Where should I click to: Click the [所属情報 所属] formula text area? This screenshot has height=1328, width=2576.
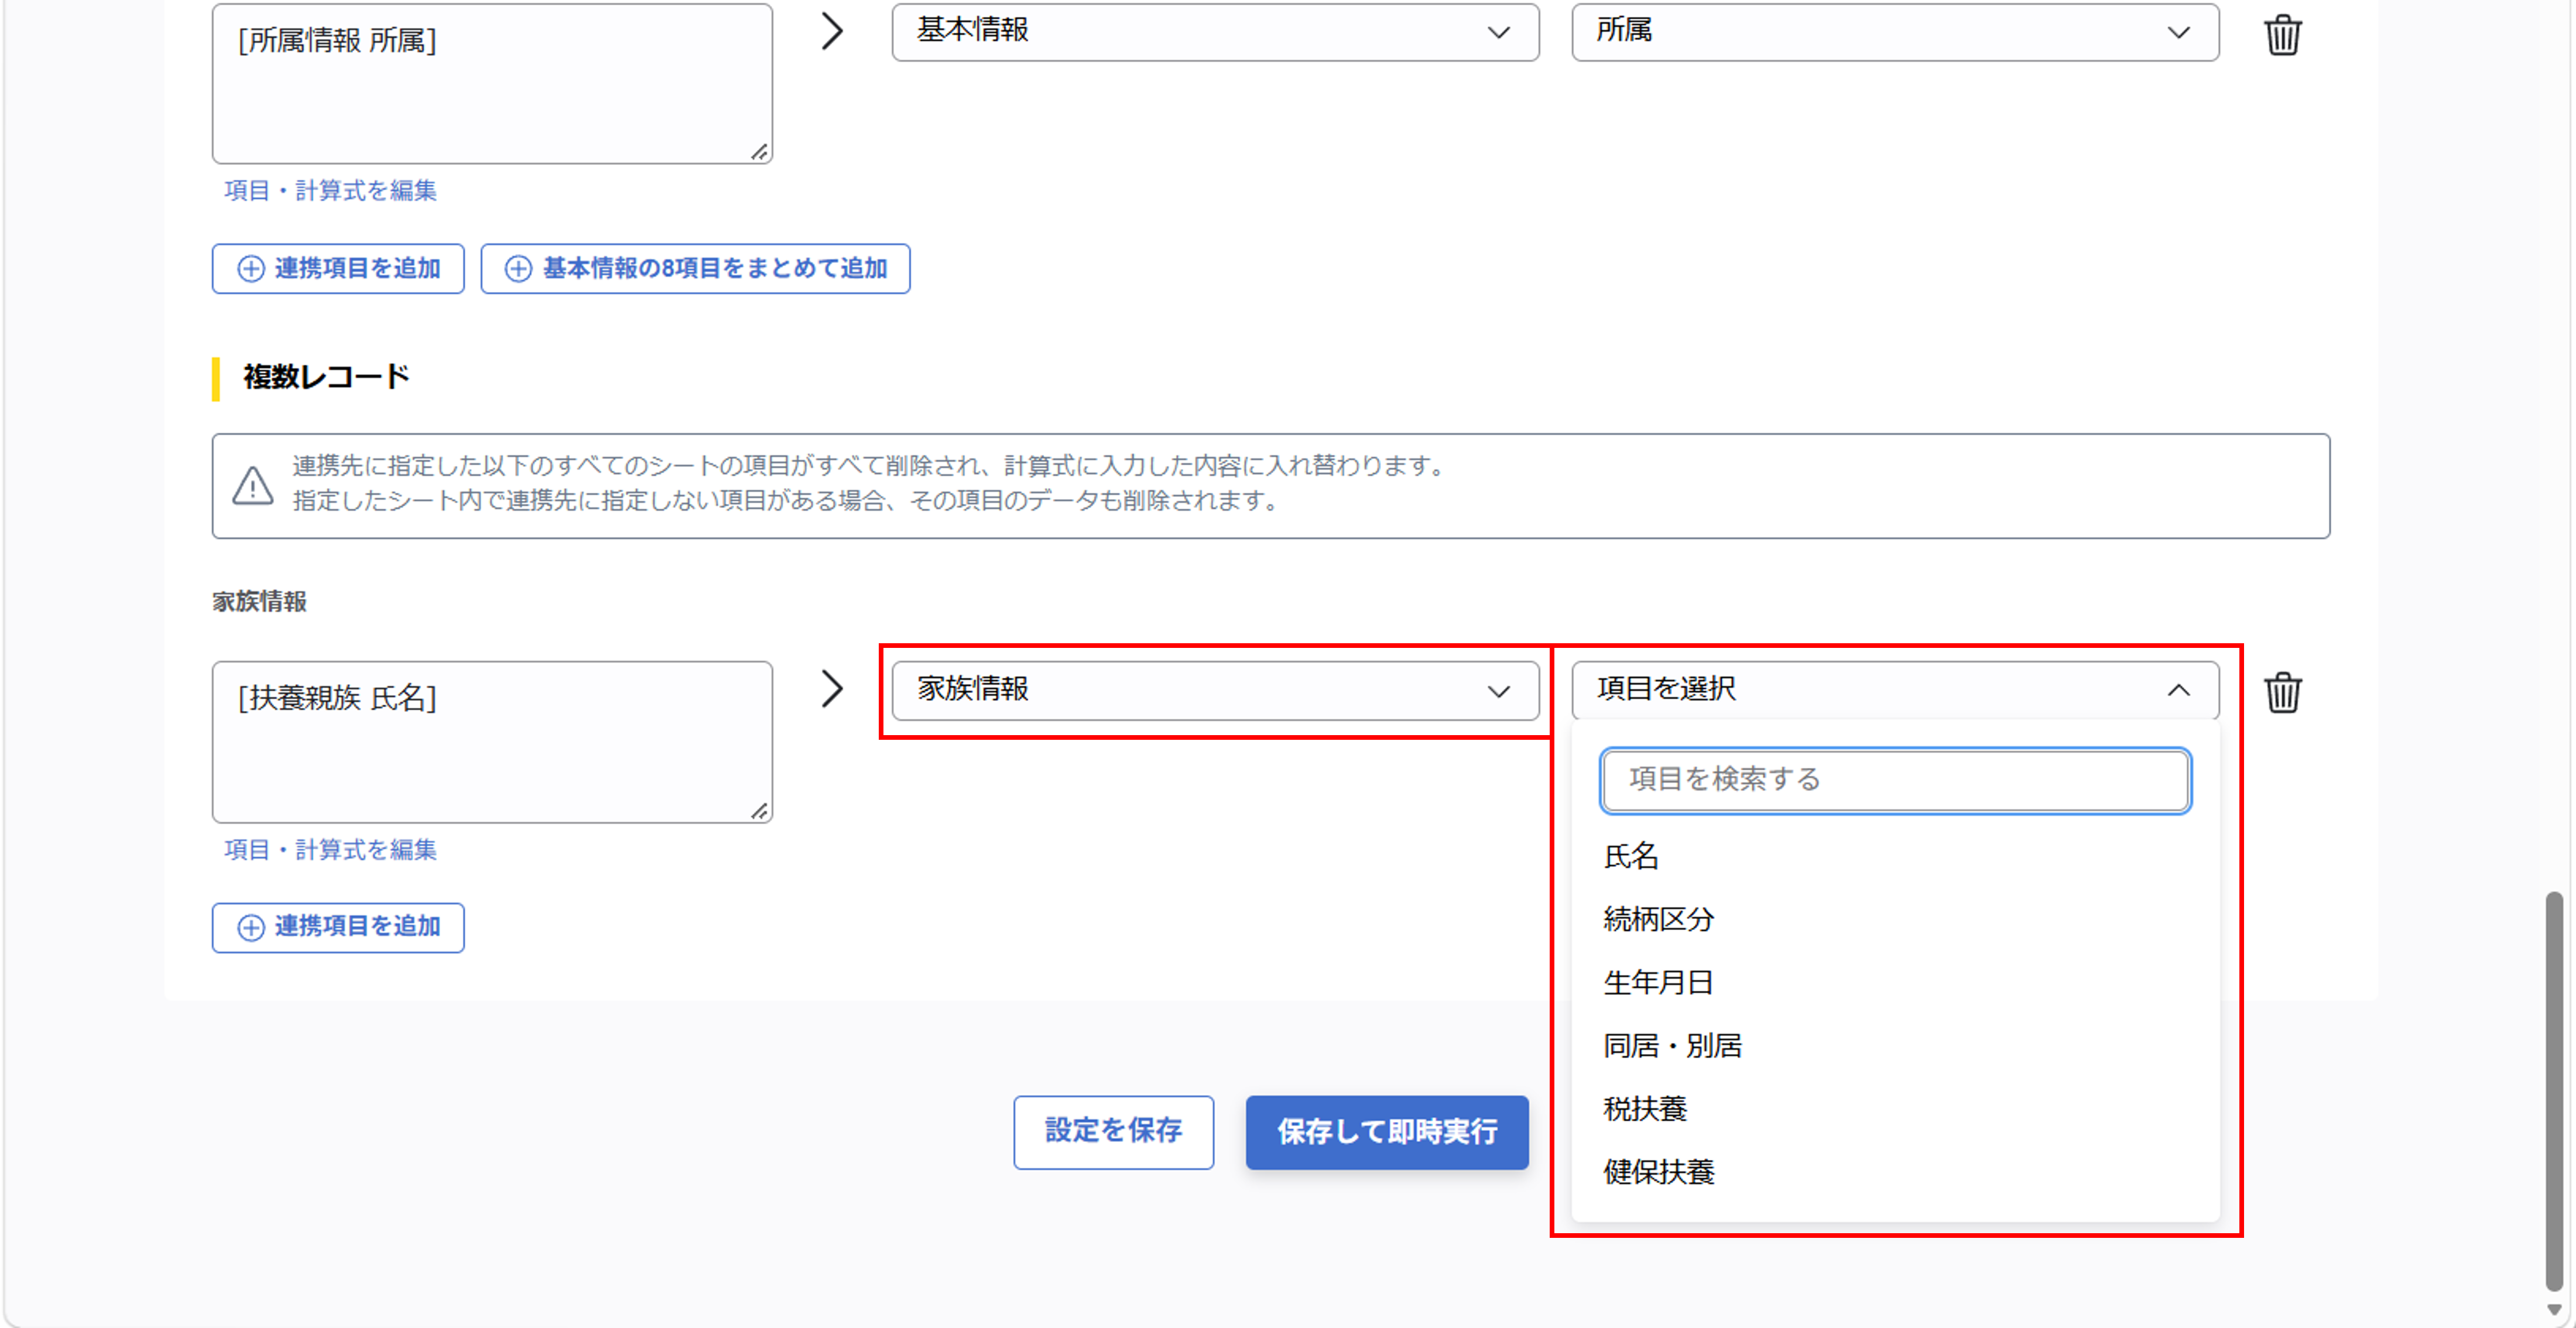492,83
